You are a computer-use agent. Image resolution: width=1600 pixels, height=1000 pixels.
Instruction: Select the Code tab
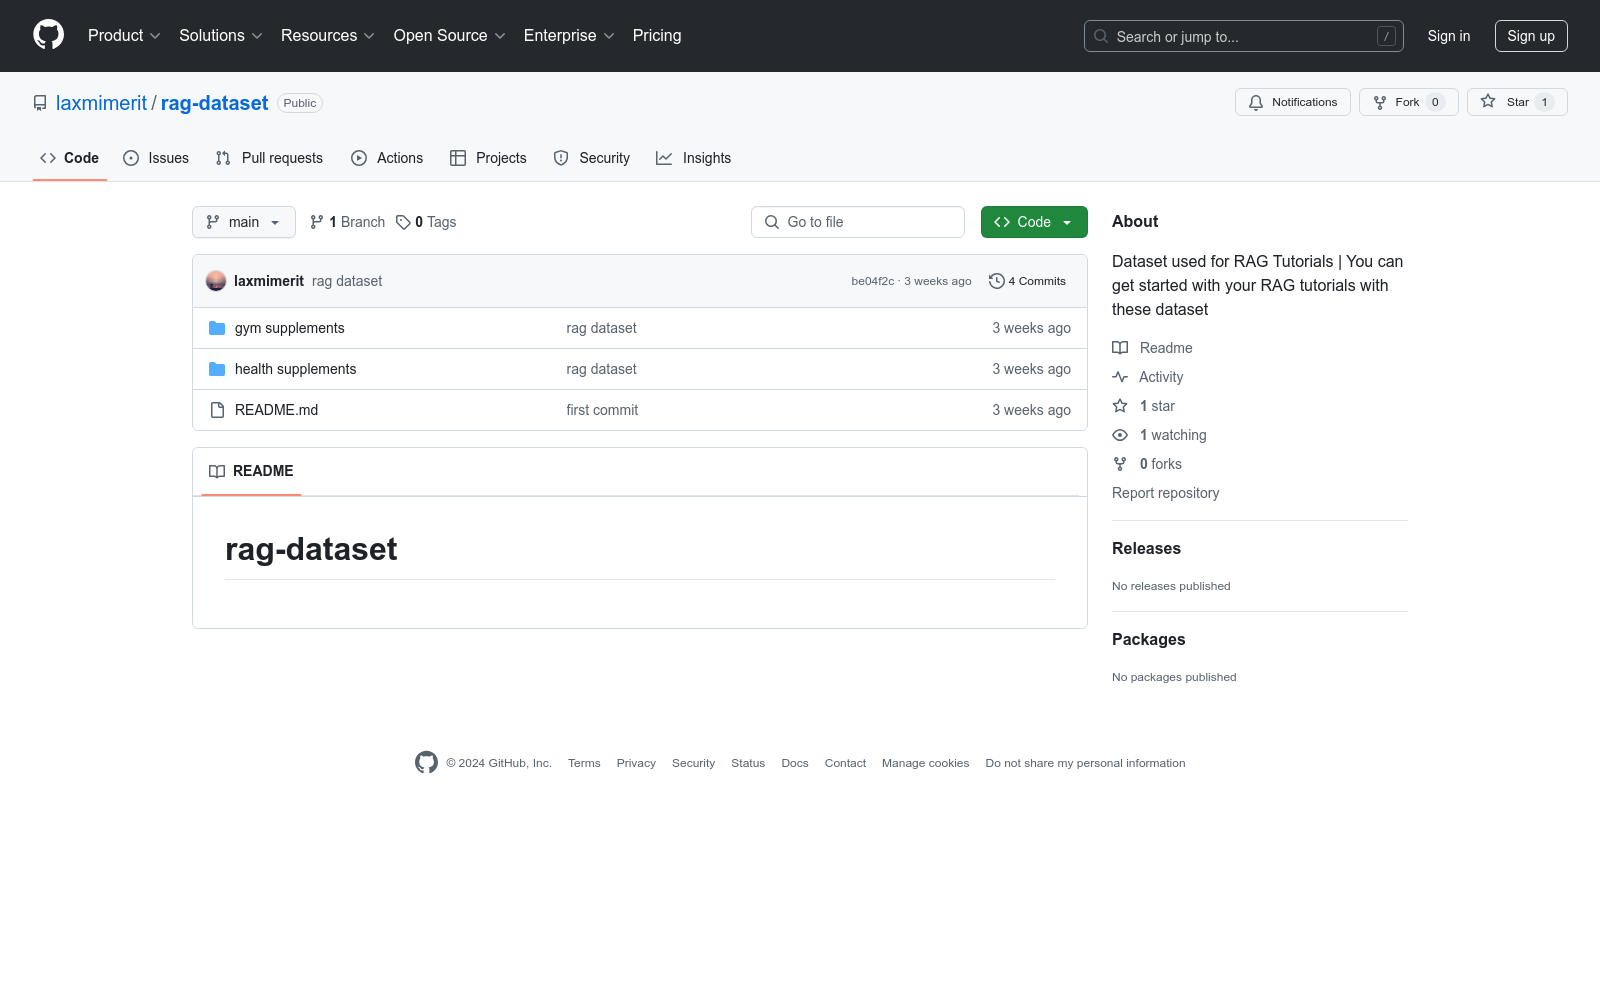pyautogui.click(x=70, y=158)
